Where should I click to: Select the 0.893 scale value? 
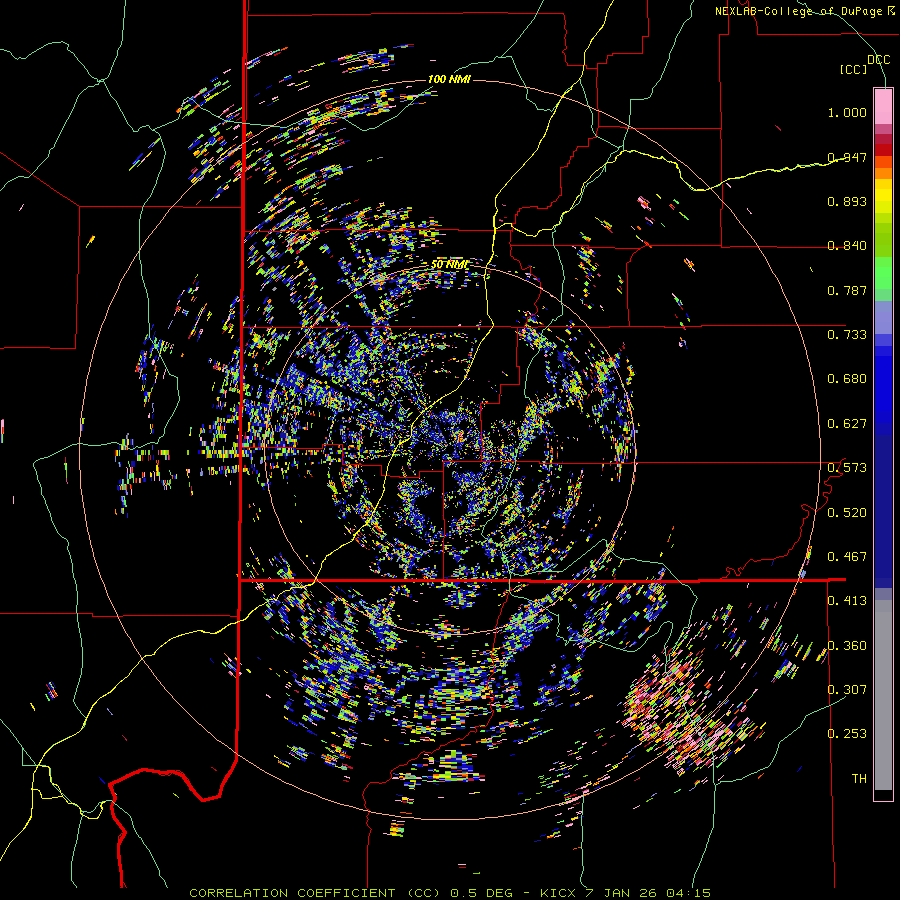point(847,201)
